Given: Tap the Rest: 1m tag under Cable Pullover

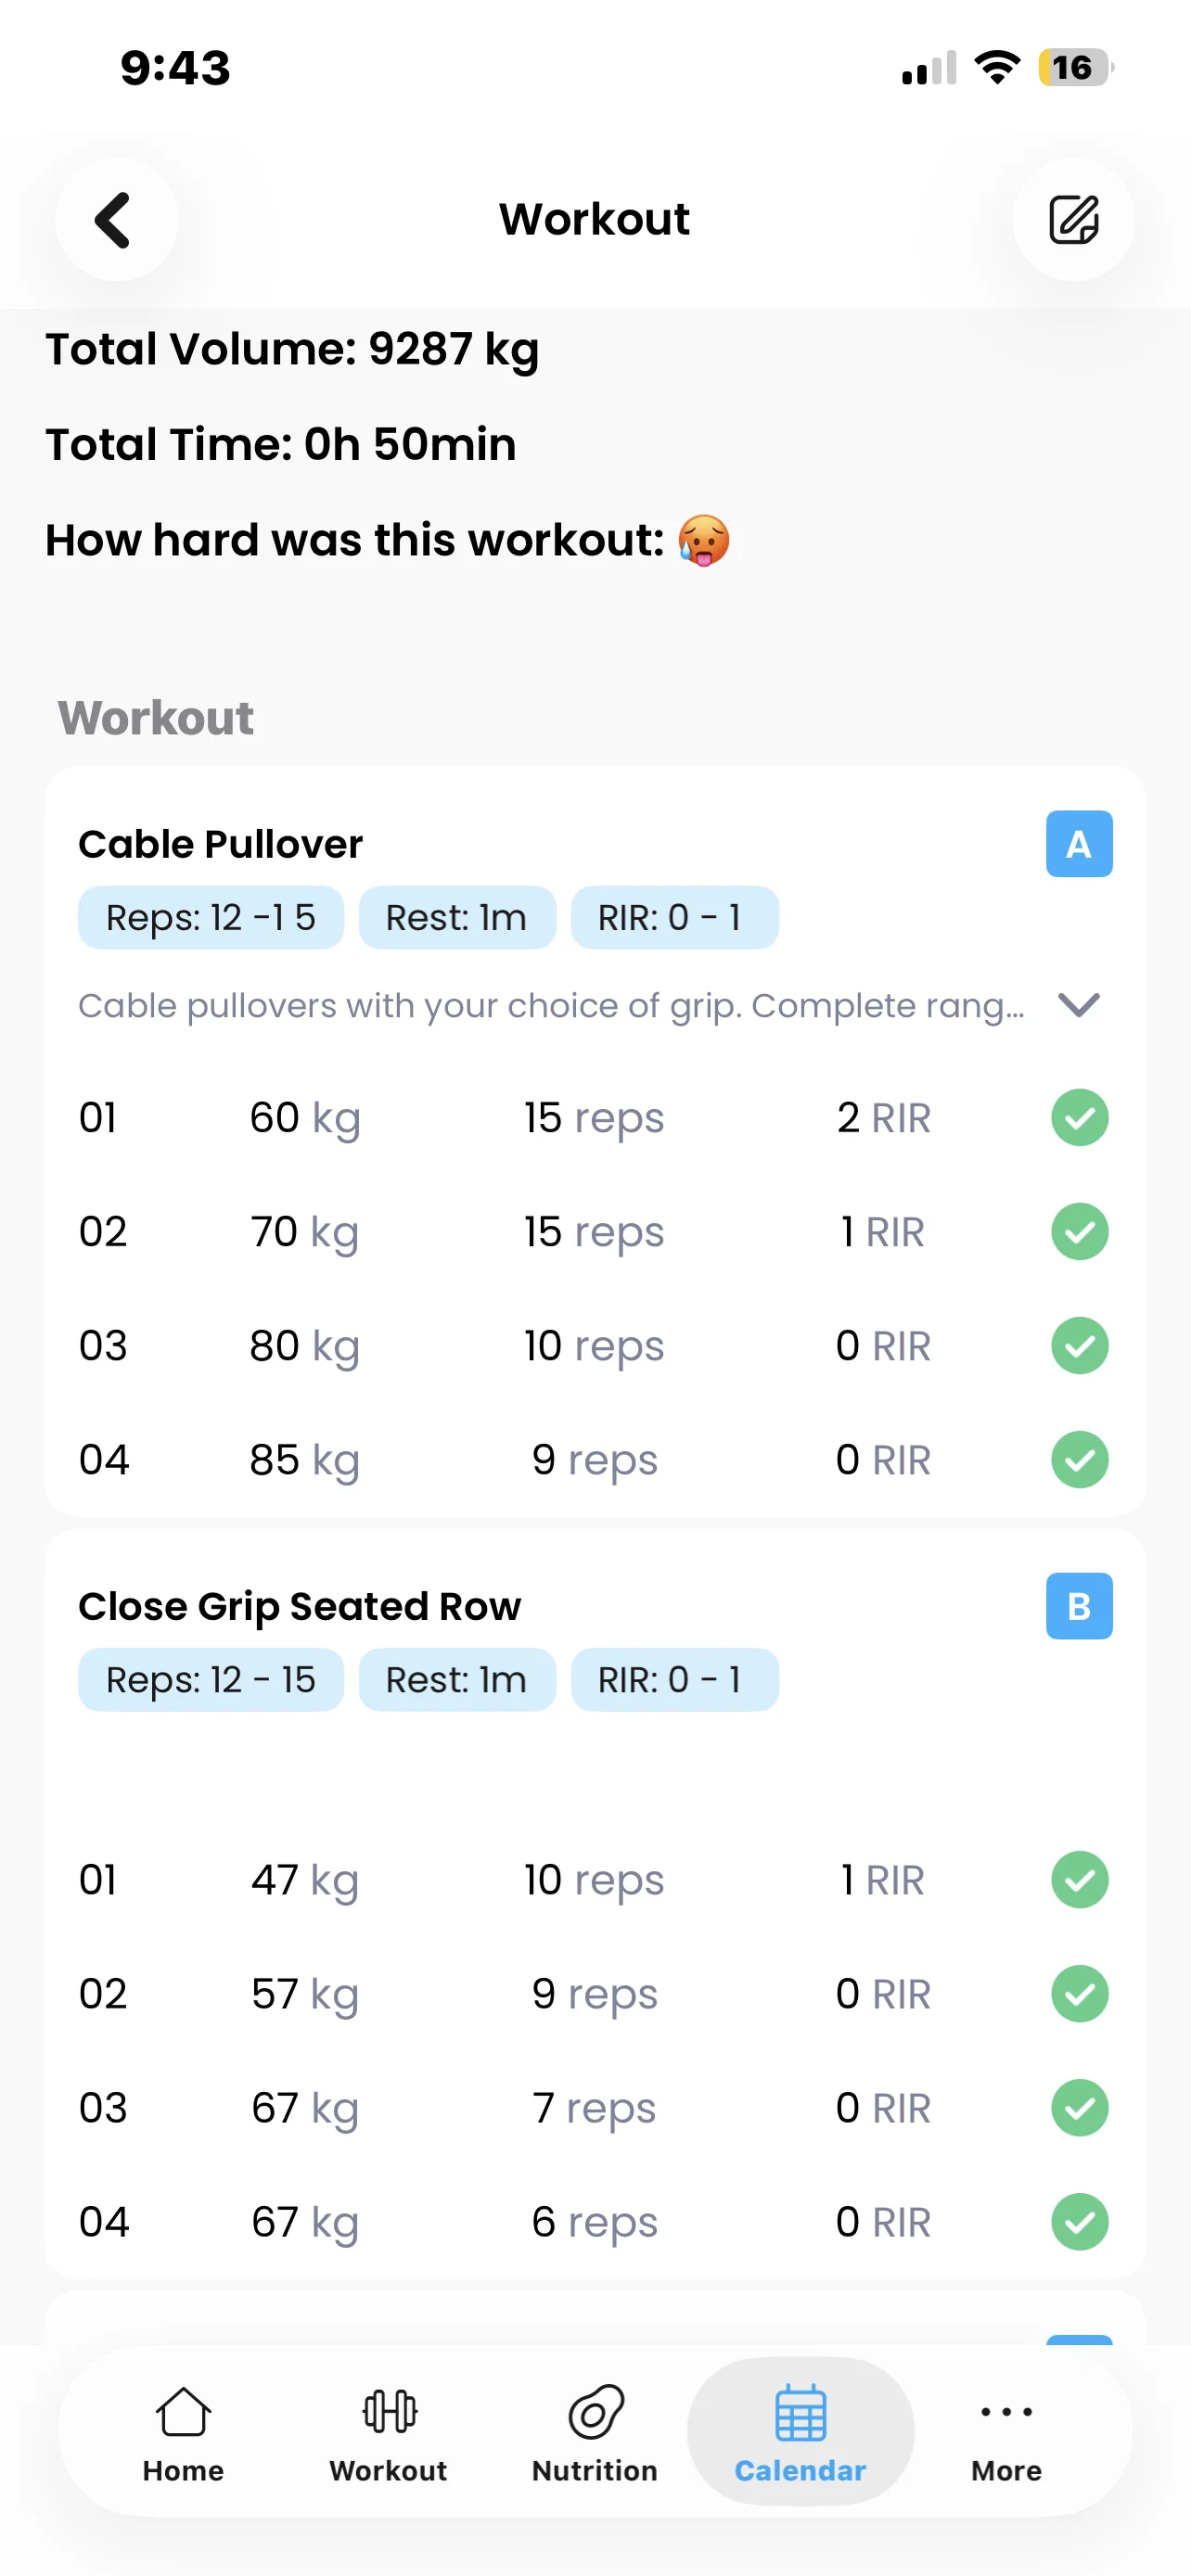Looking at the screenshot, I should (456, 917).
